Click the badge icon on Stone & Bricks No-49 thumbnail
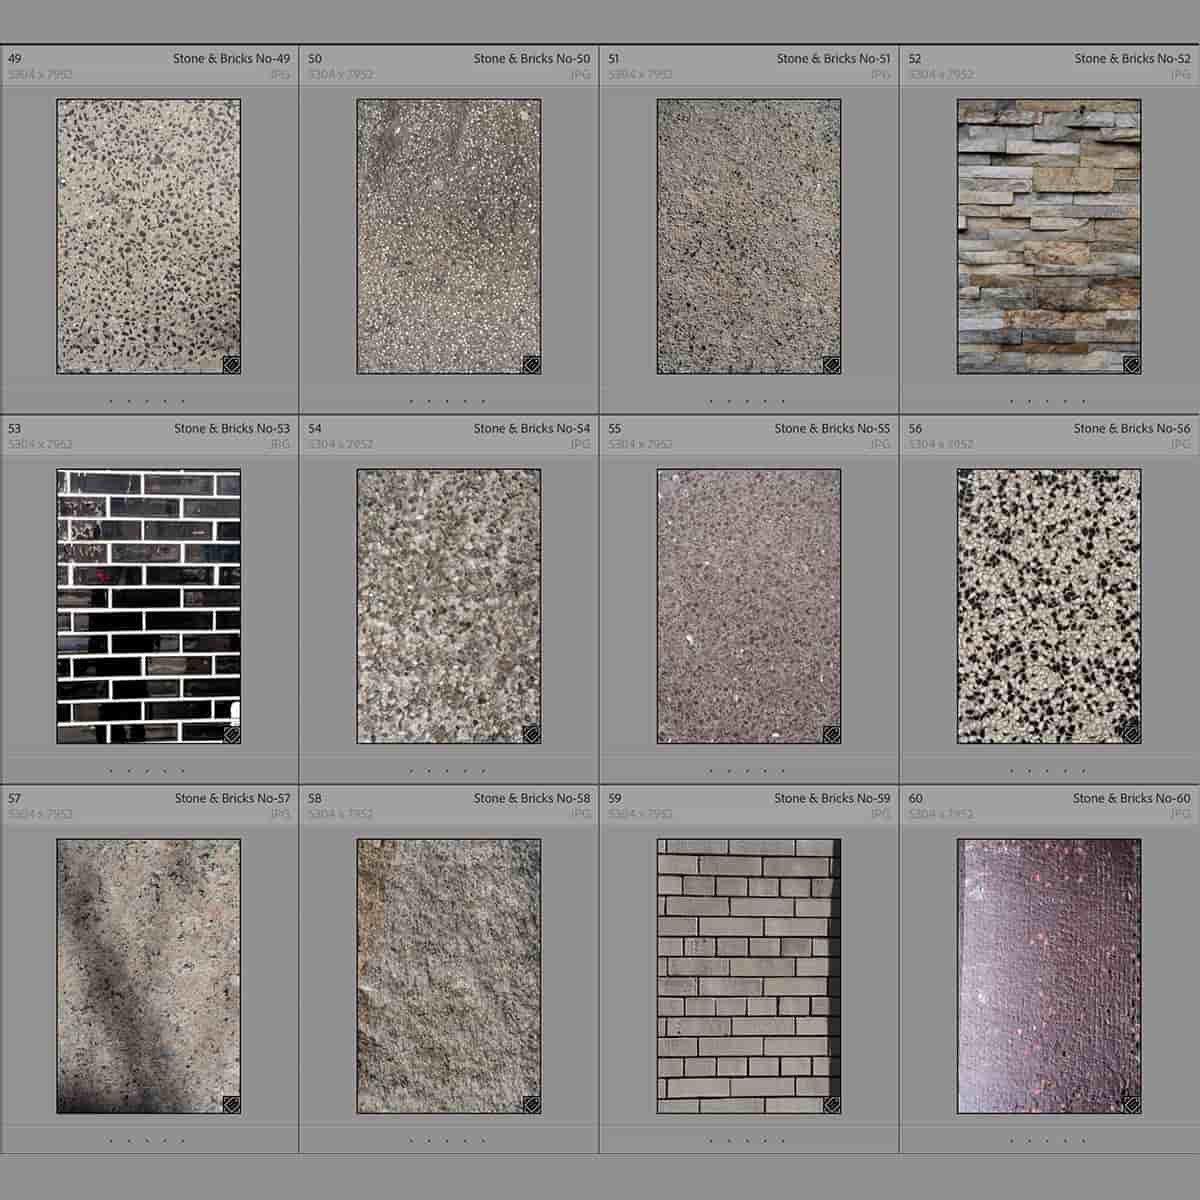The image size is (1200, 1200). (x=231, y=364)
